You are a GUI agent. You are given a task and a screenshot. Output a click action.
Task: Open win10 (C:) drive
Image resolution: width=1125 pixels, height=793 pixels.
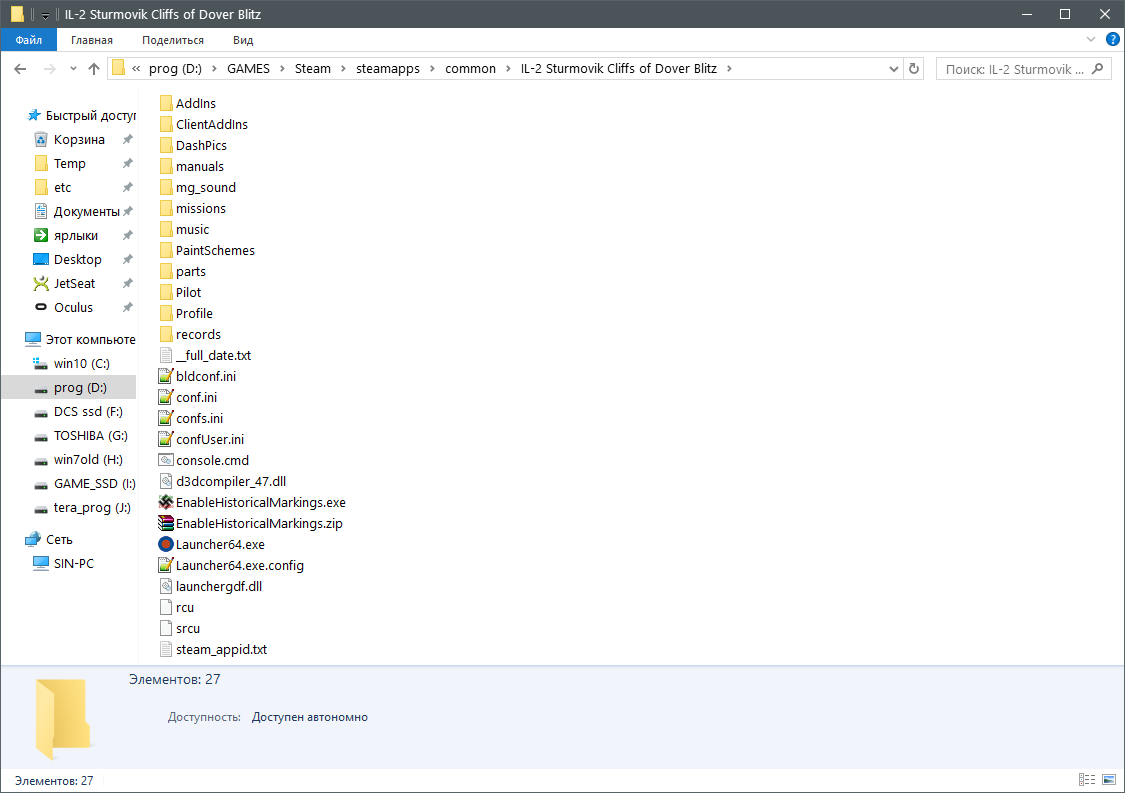81,364
